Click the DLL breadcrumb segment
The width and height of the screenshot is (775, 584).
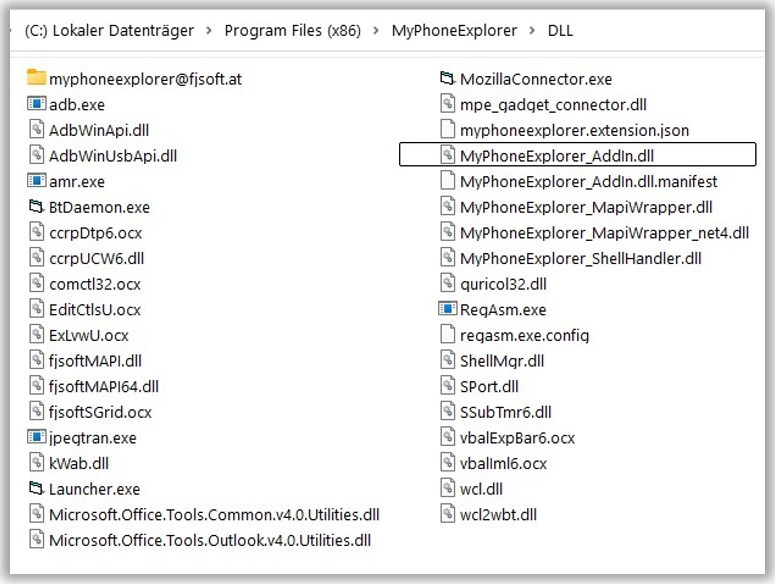tap(560, 31)
